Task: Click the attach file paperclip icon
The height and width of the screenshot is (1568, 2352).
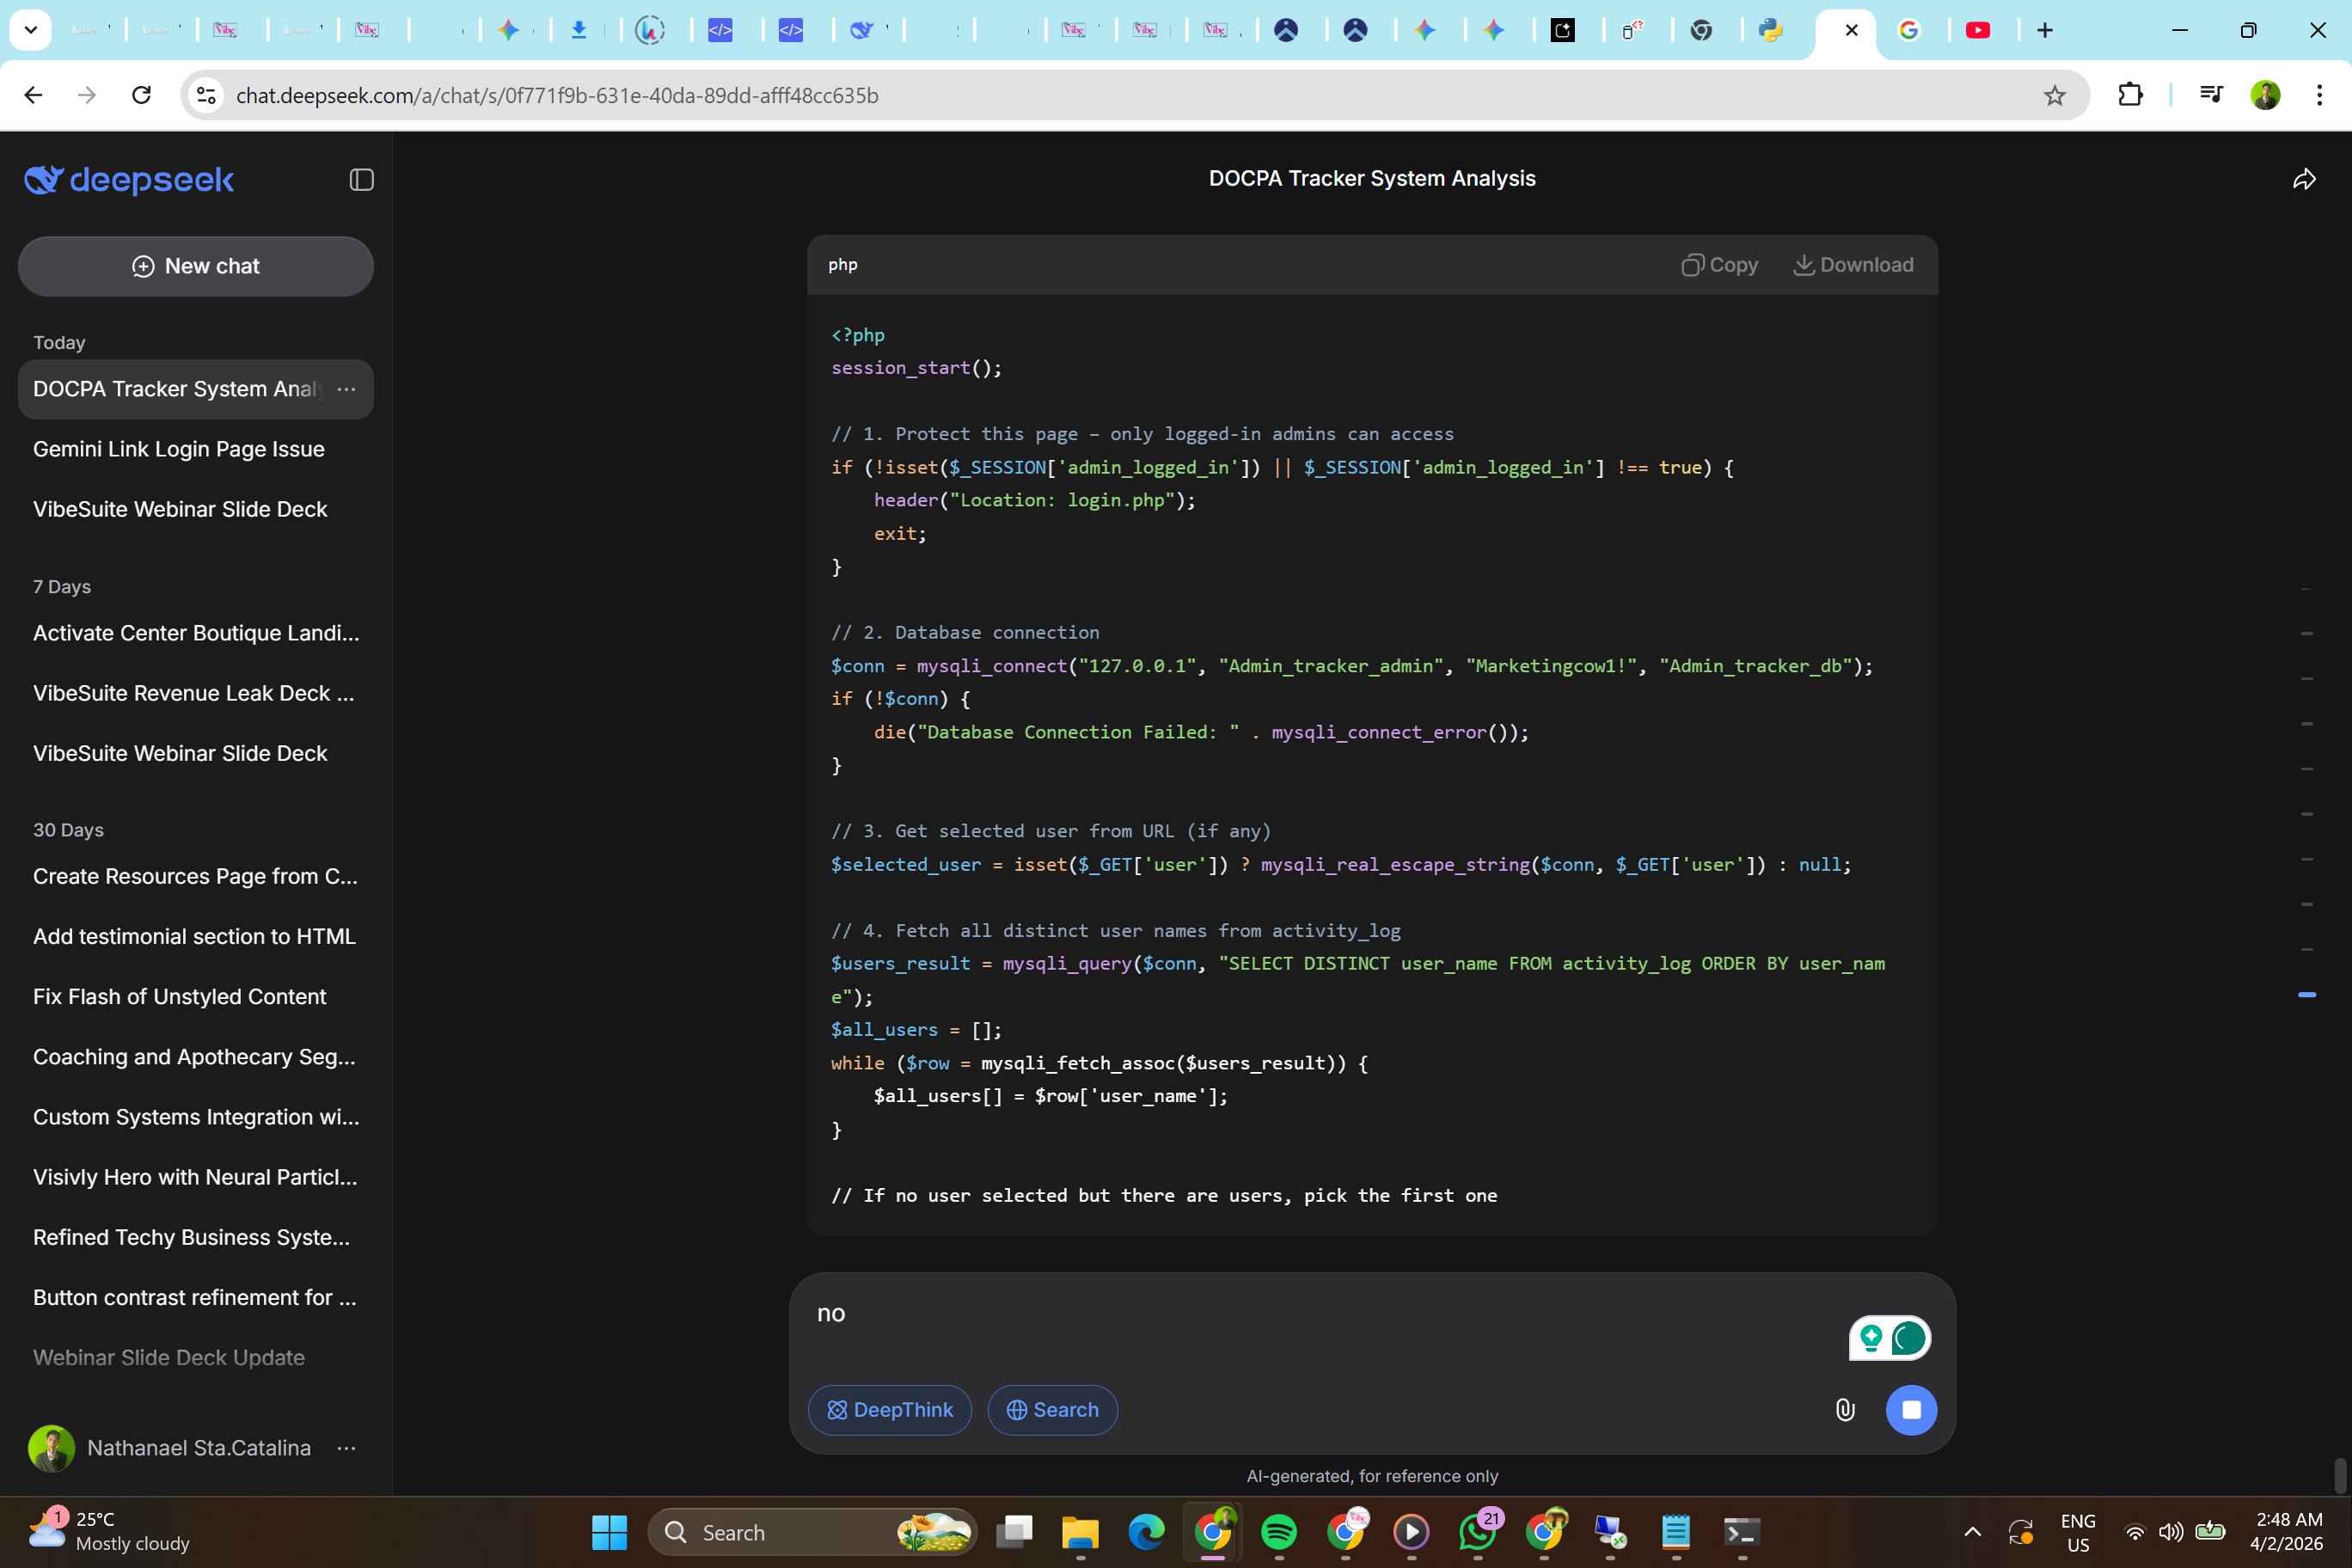Action: click(x=1845, y=1410)
